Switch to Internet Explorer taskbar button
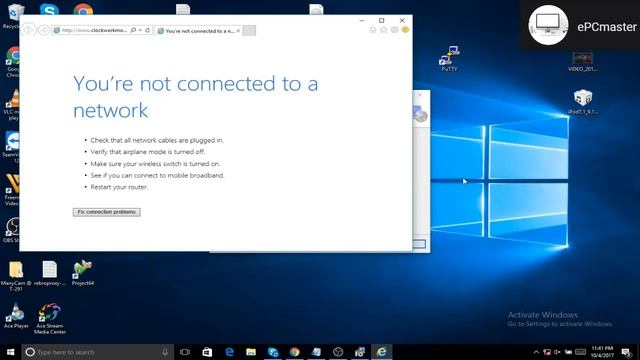Screen dimensions: 640x360 point(382,352)
